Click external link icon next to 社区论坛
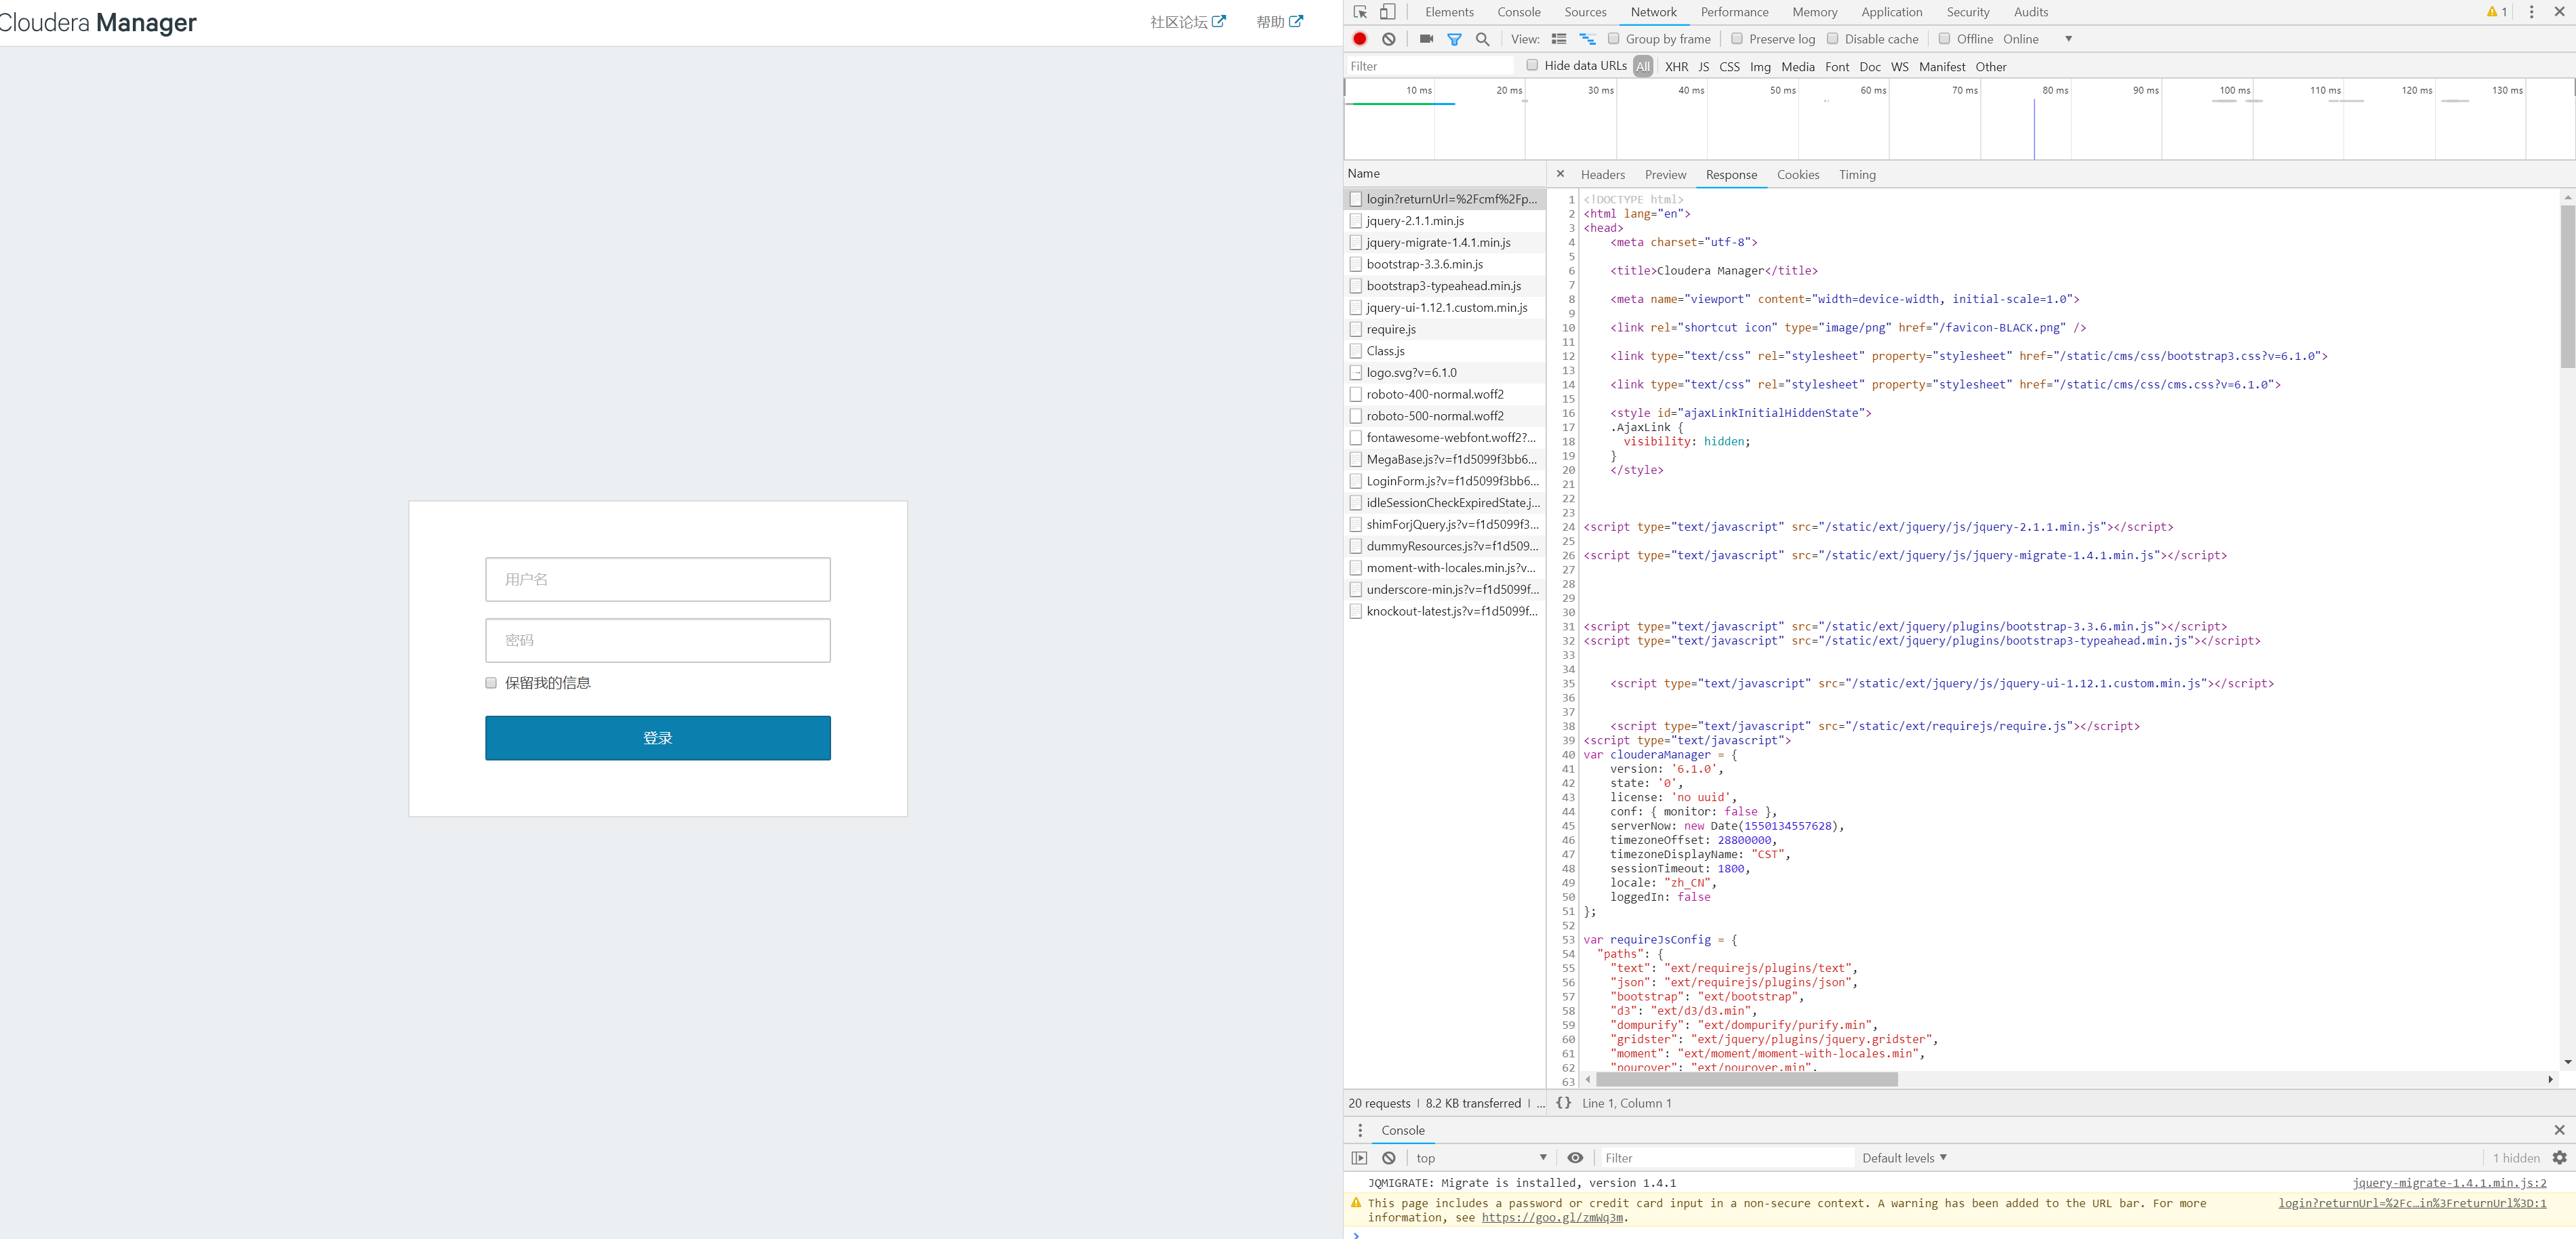This screenshot has width=2576, height=1239. pyautogui.click(x=1219, y=21)
